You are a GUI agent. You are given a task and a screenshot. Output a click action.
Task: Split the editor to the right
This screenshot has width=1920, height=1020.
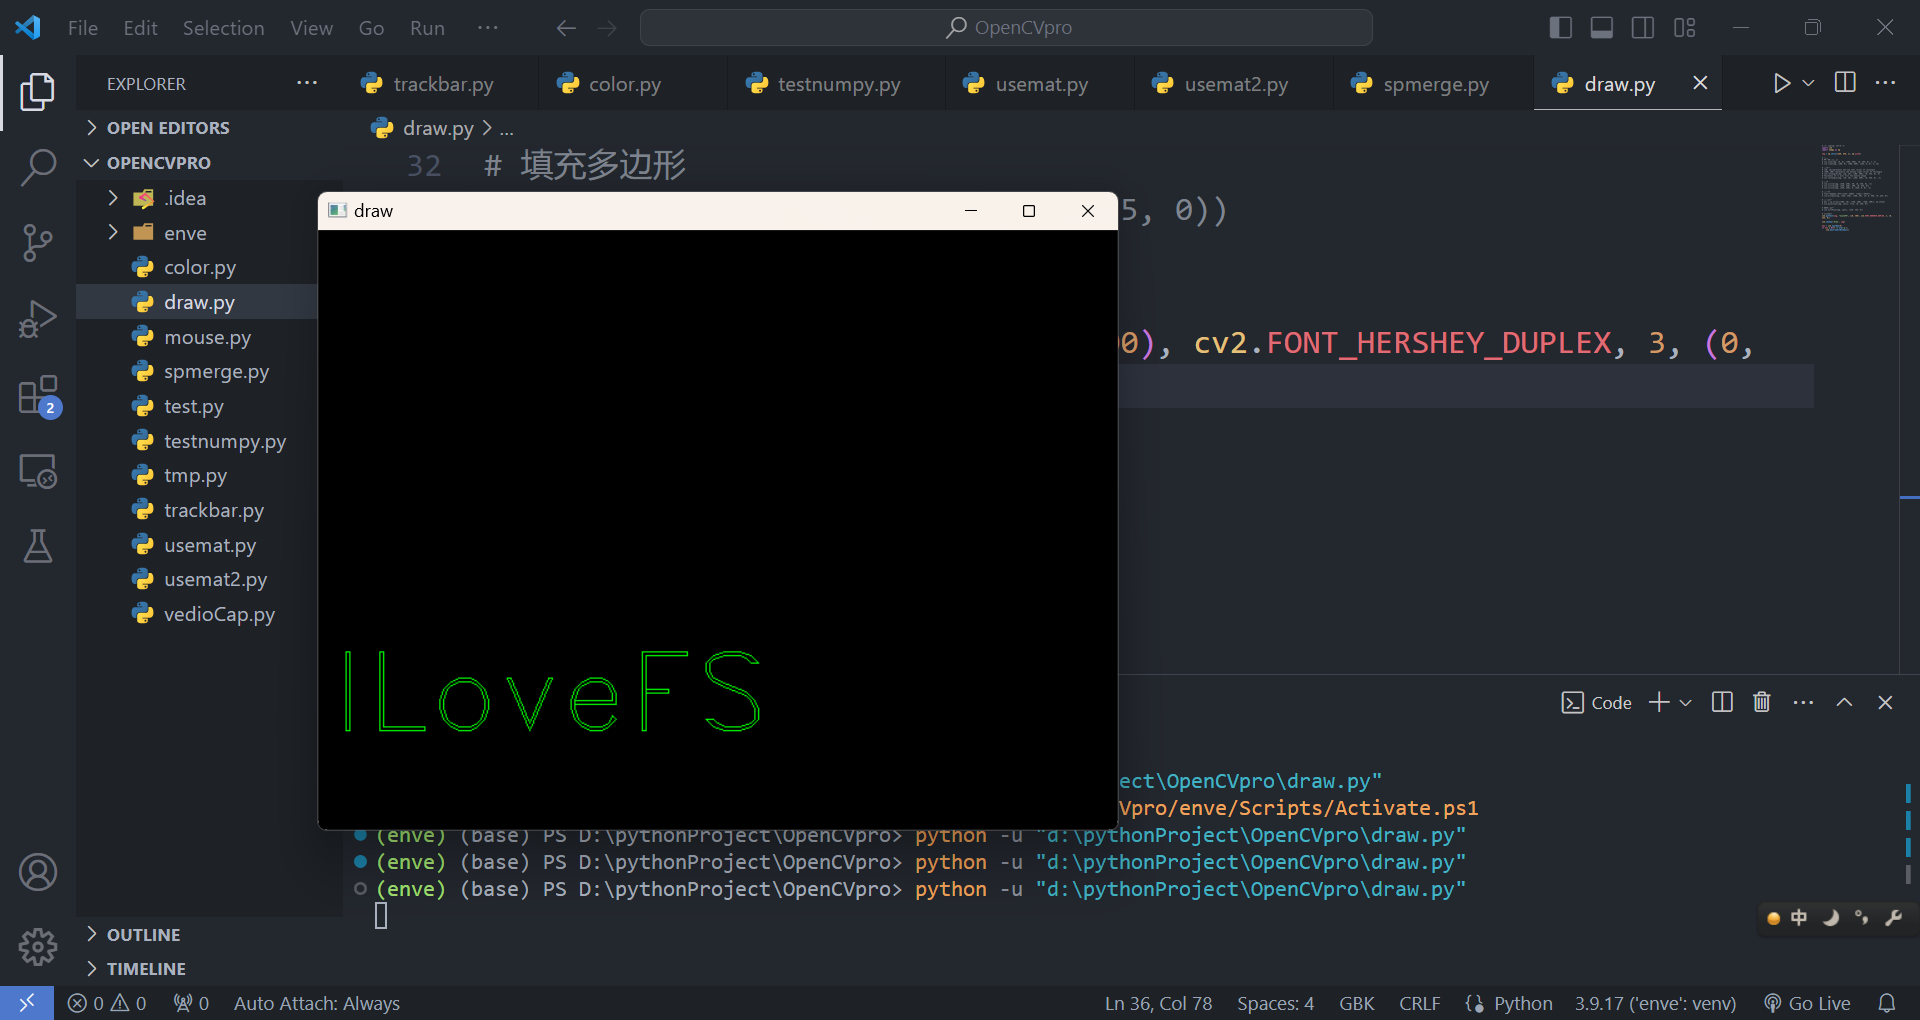[x=1846, y=83]
